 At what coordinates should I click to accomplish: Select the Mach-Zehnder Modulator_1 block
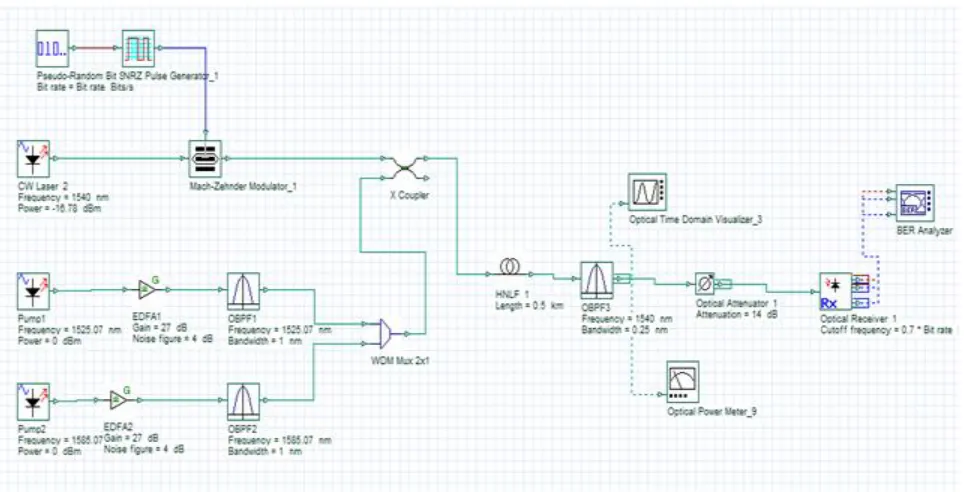point(205,159)
